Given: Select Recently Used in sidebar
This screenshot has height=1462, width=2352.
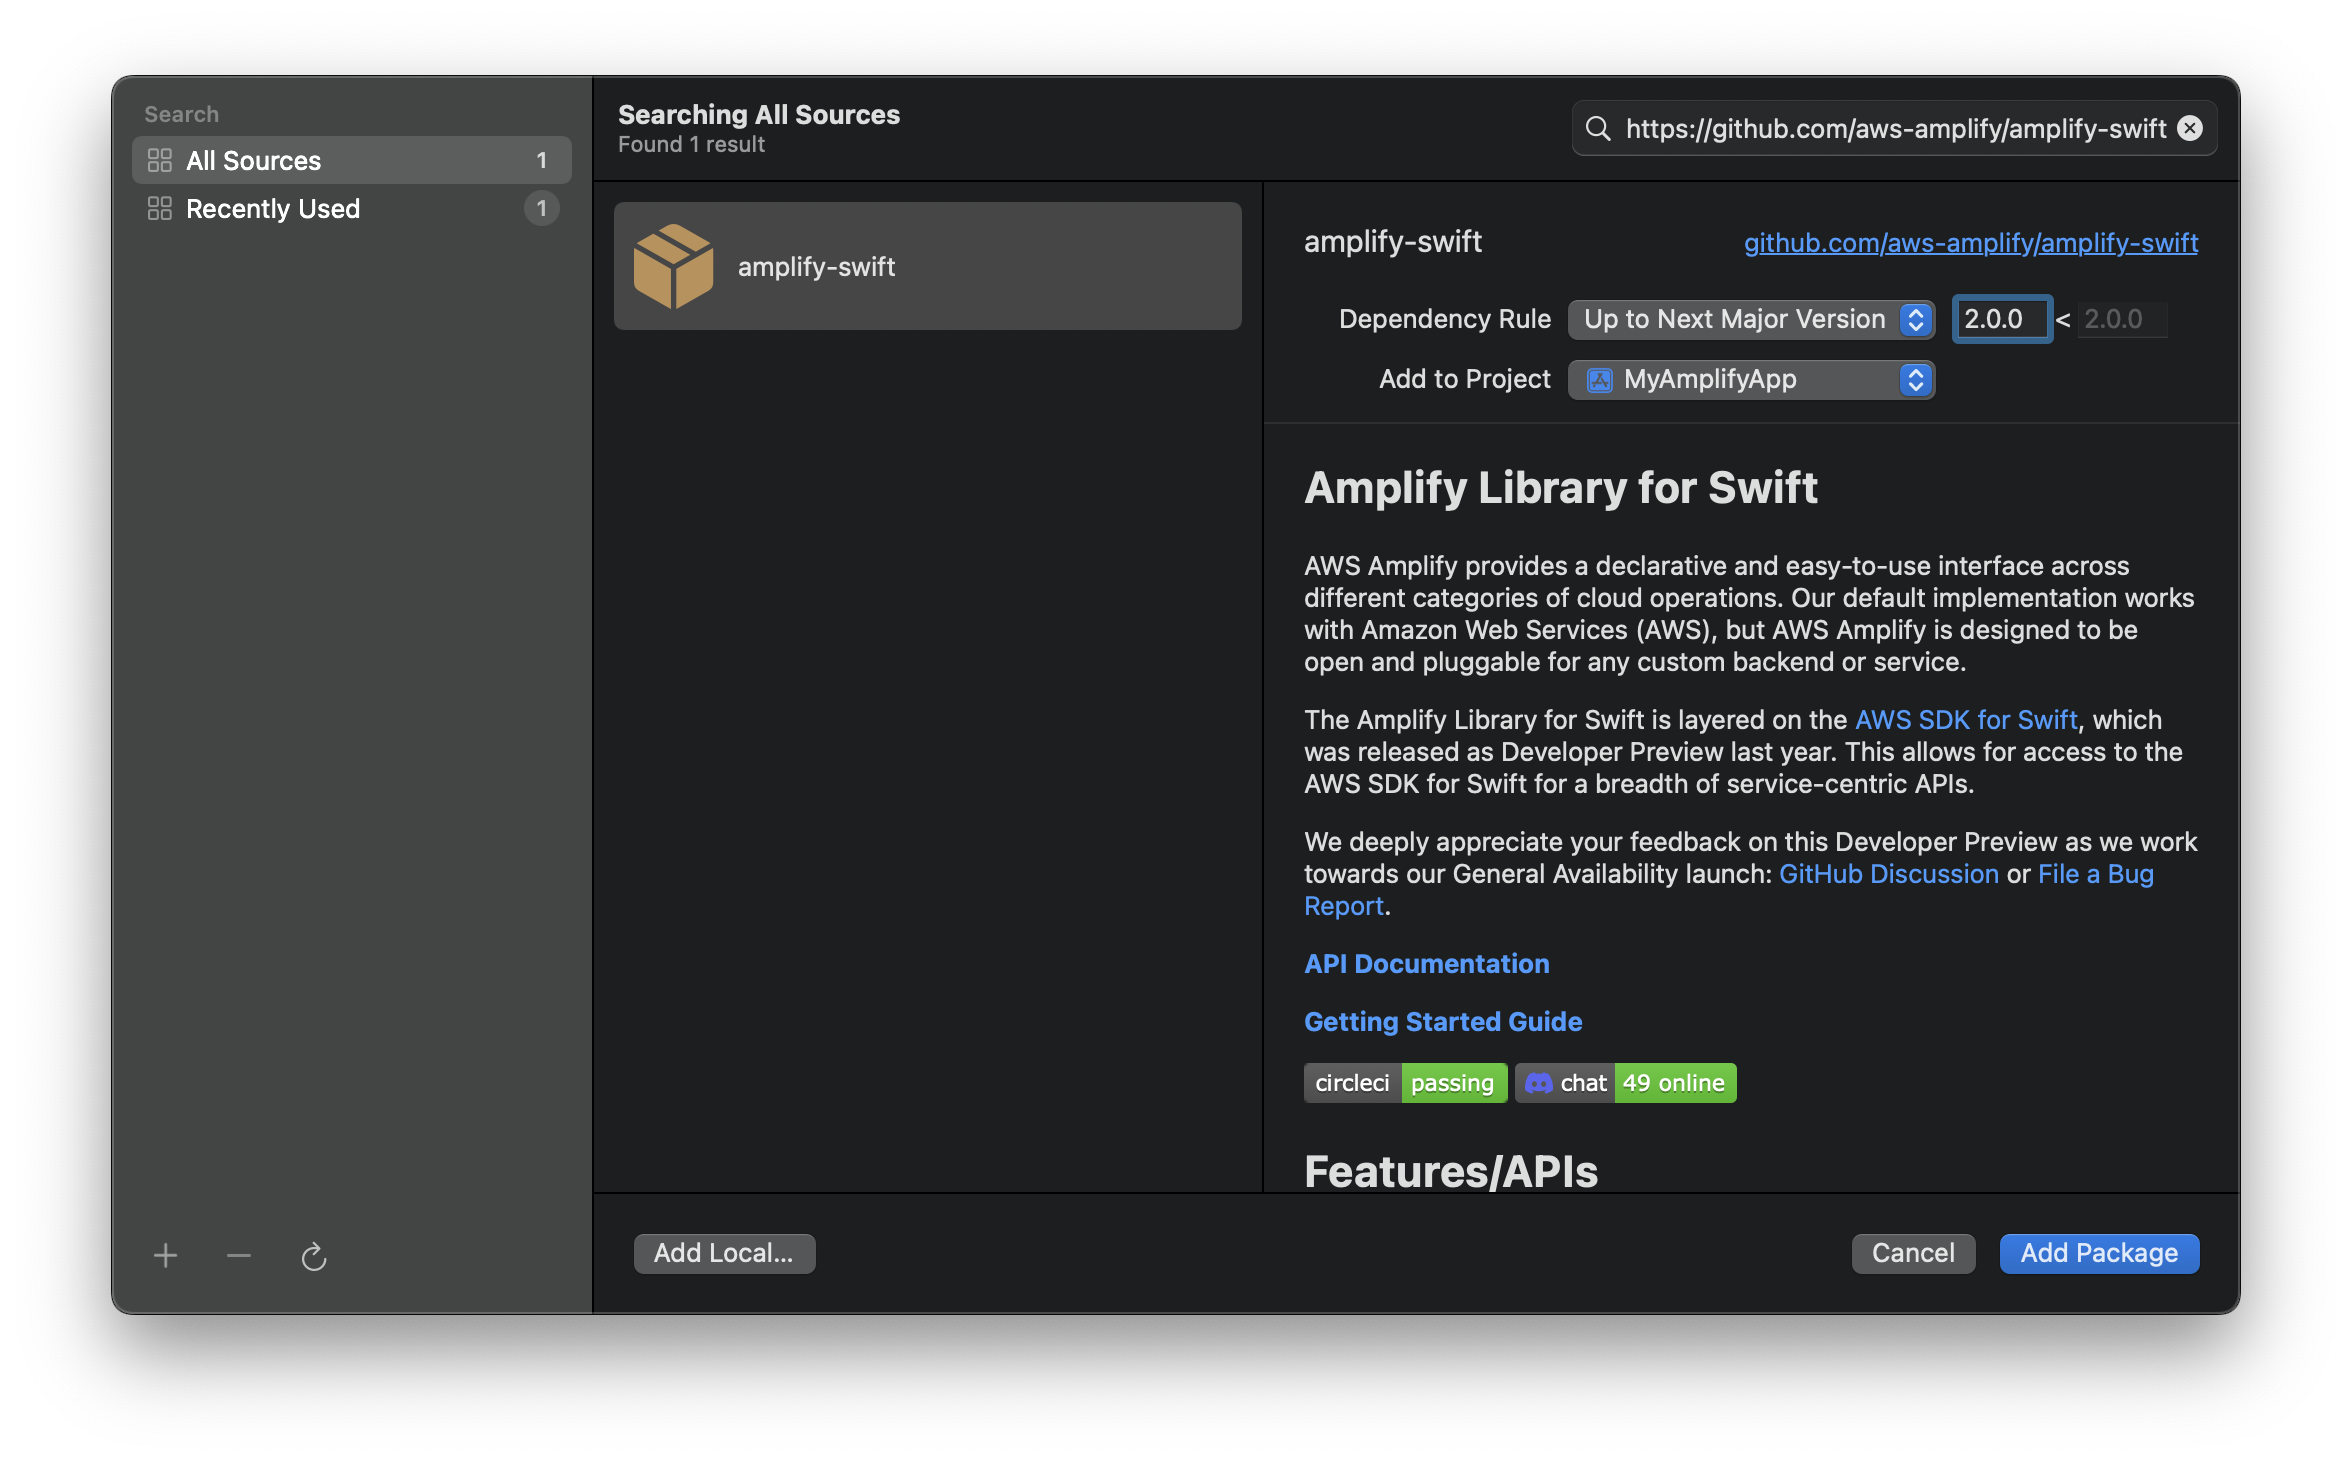Looking at the screenshot, I should point(352,208).
